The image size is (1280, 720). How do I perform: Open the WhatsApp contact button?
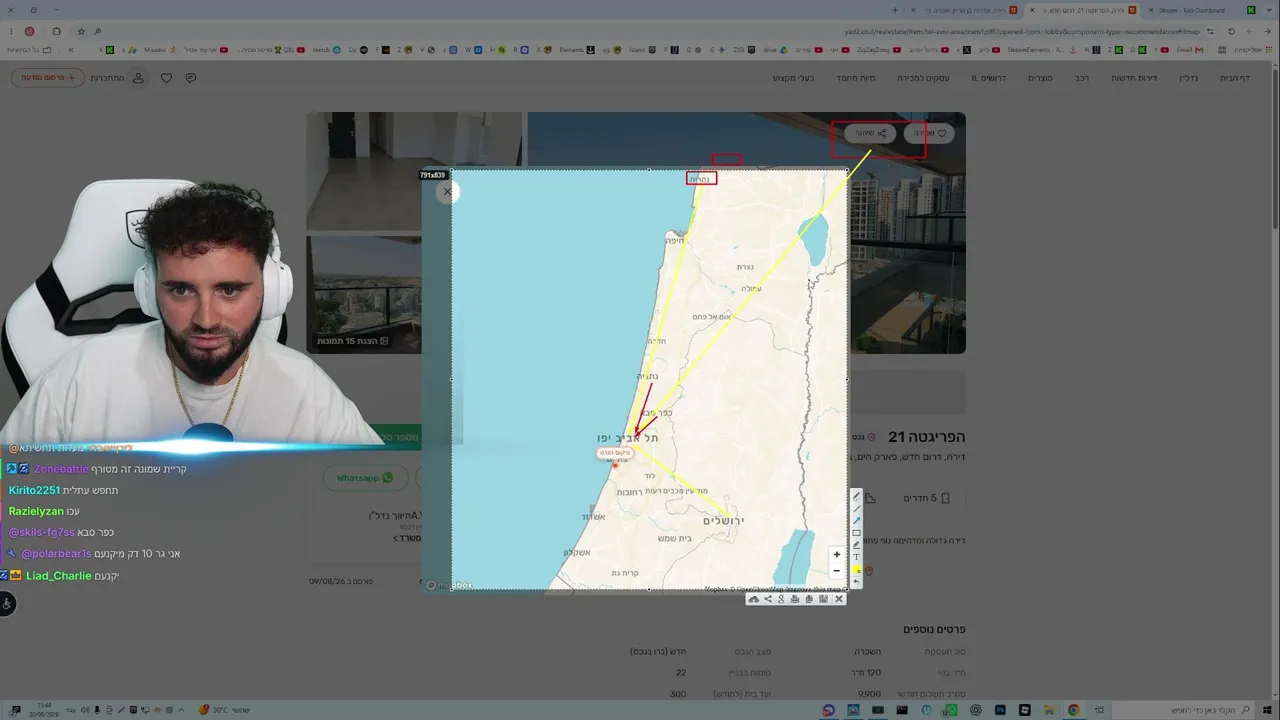[365, 478]
